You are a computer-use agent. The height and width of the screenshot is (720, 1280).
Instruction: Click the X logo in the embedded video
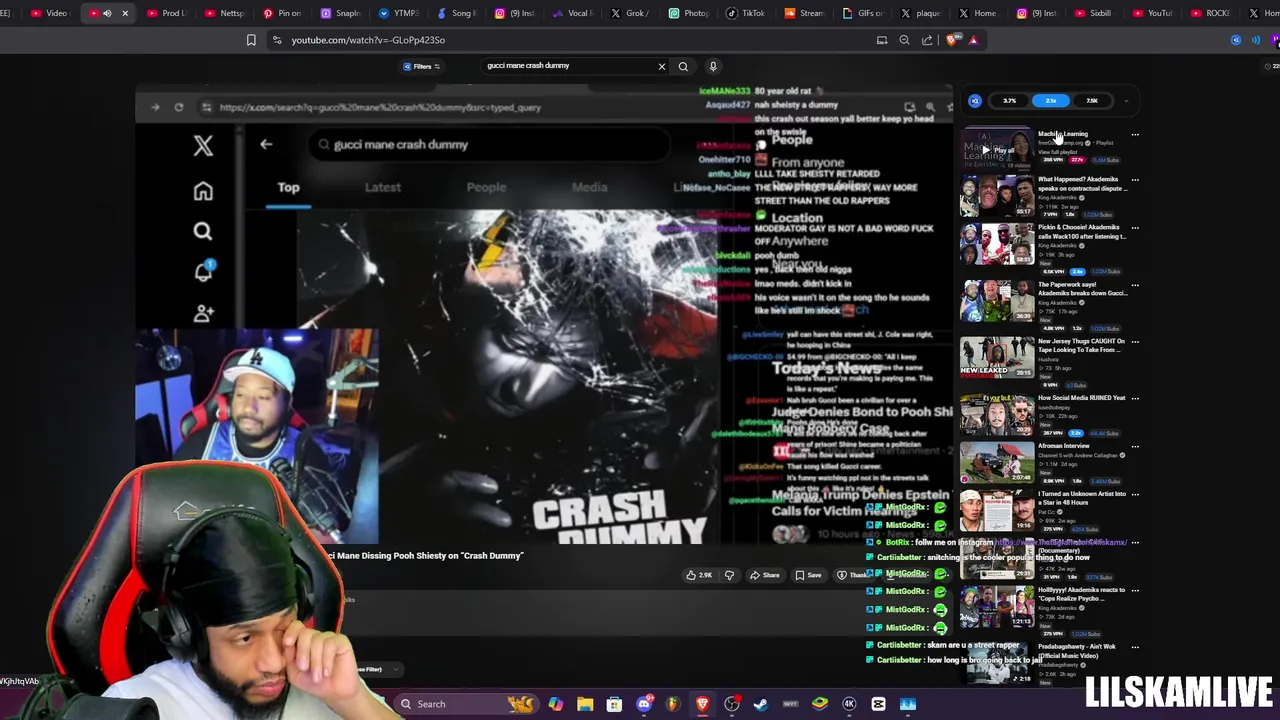click(x=203, y=146)
